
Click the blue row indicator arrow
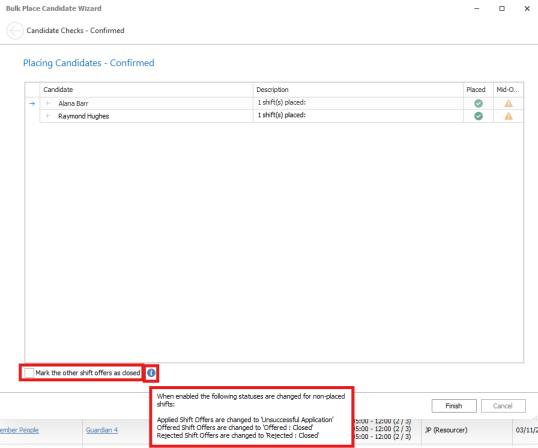[32, 104]
